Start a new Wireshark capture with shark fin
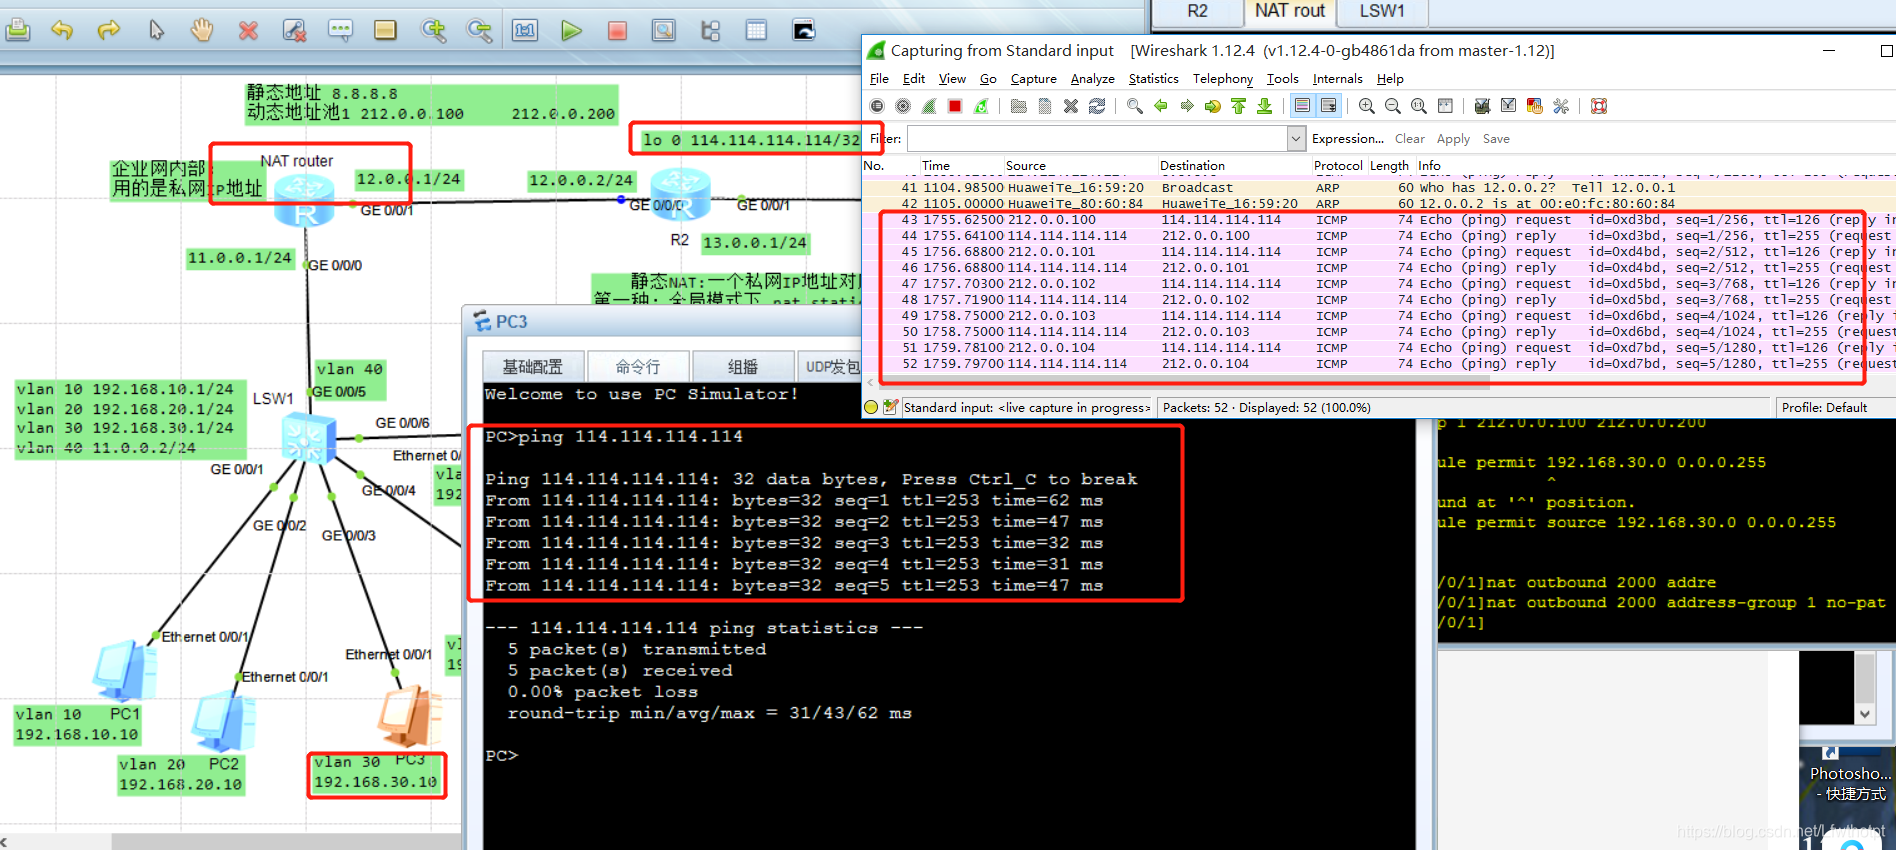 pyautogui.click(x=929, y=106)
